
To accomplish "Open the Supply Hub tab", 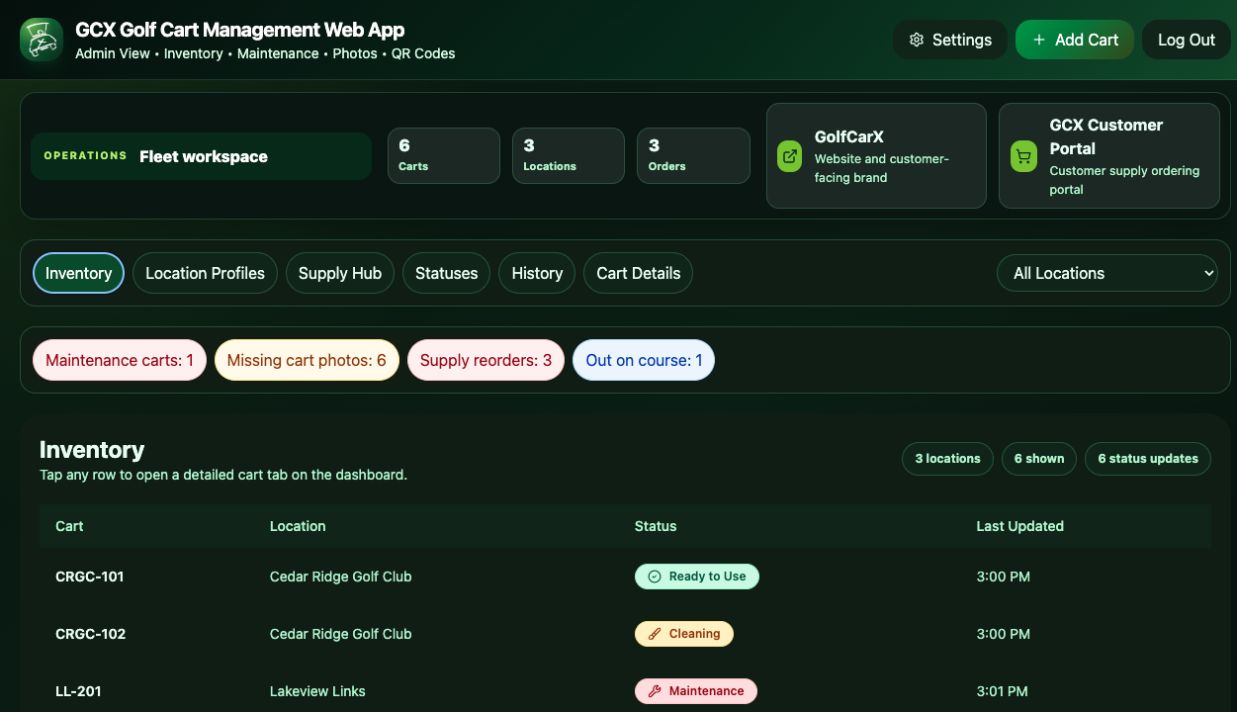I will pos(340,273).
